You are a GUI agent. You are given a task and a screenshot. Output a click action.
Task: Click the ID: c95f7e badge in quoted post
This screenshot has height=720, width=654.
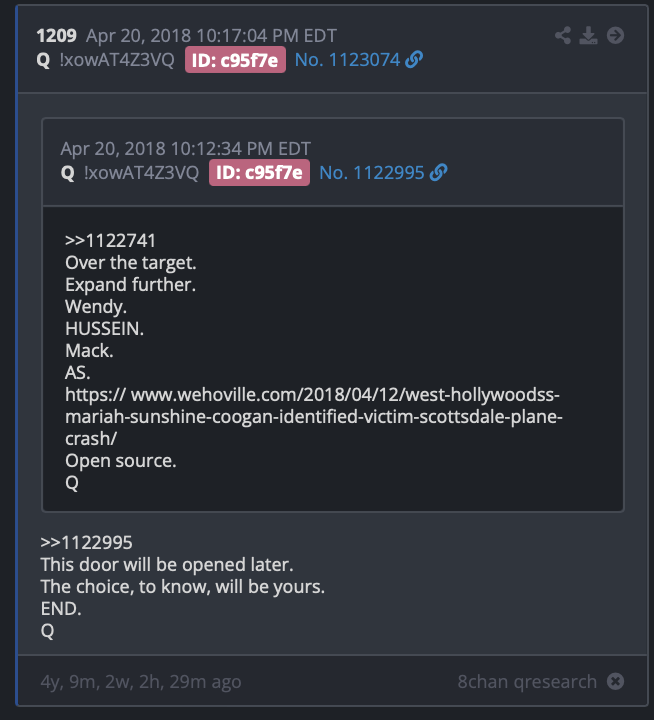tap(259, 173)
